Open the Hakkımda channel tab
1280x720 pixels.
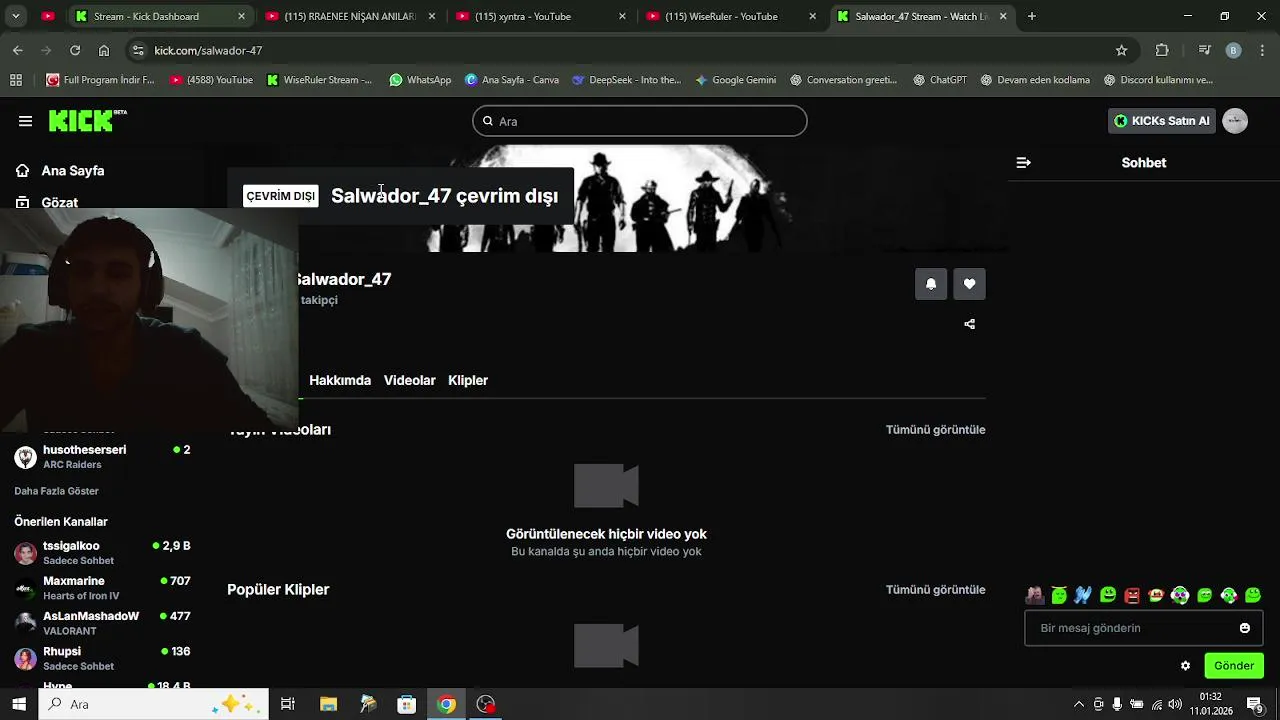tap(340, 380)
